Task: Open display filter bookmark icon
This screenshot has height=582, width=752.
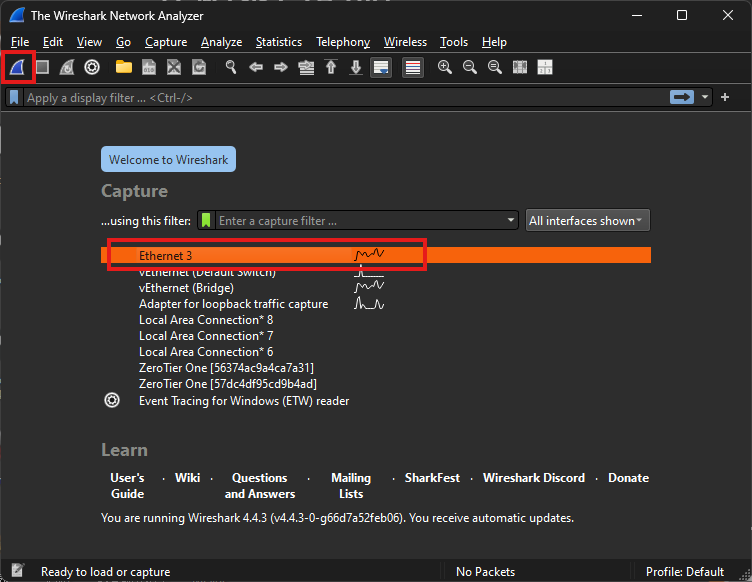Action: click(14, 97)
